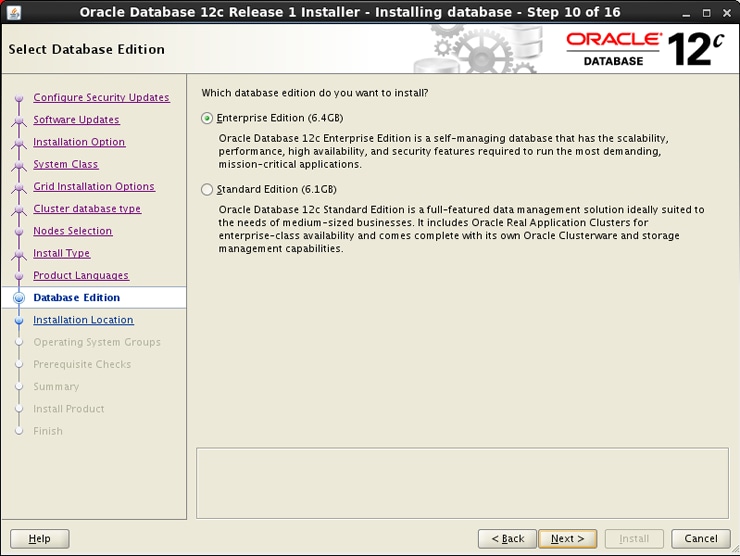
Task: Minimize the installer window
Action: click(686, 13)
